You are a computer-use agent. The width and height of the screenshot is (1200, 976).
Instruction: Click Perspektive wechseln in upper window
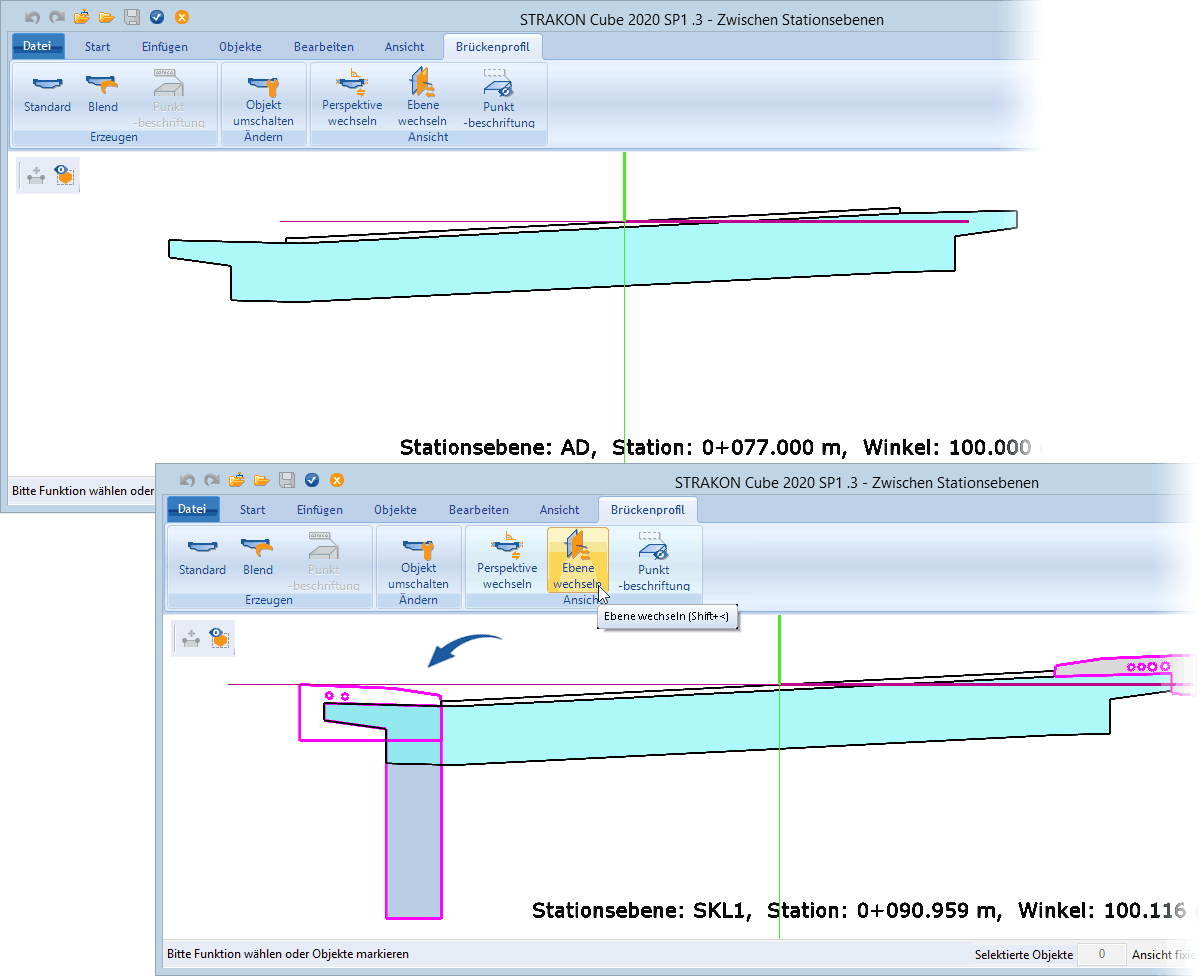[352, 98]
